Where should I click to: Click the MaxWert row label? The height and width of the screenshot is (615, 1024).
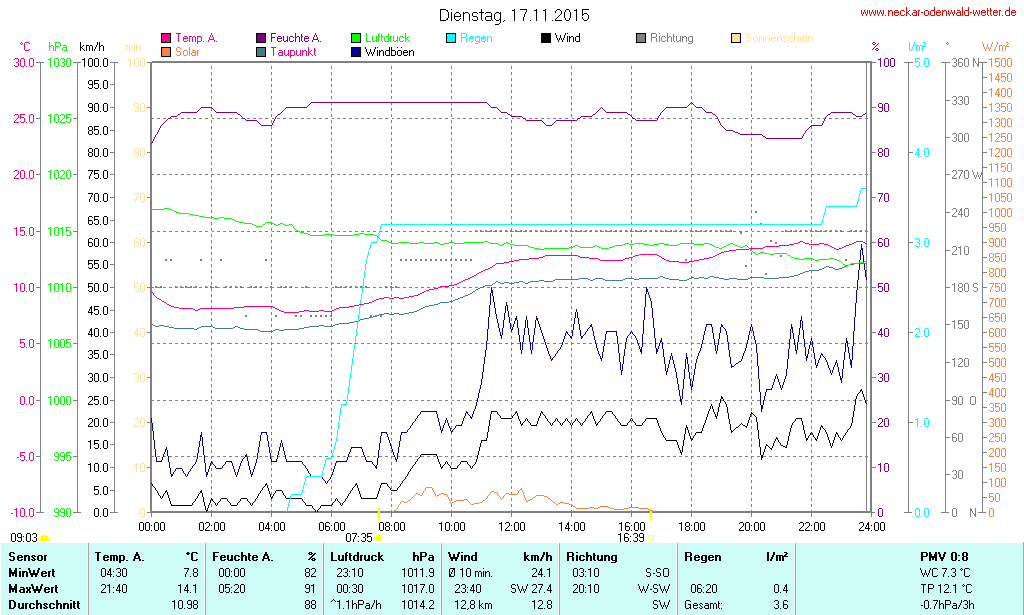click(32, 589)
